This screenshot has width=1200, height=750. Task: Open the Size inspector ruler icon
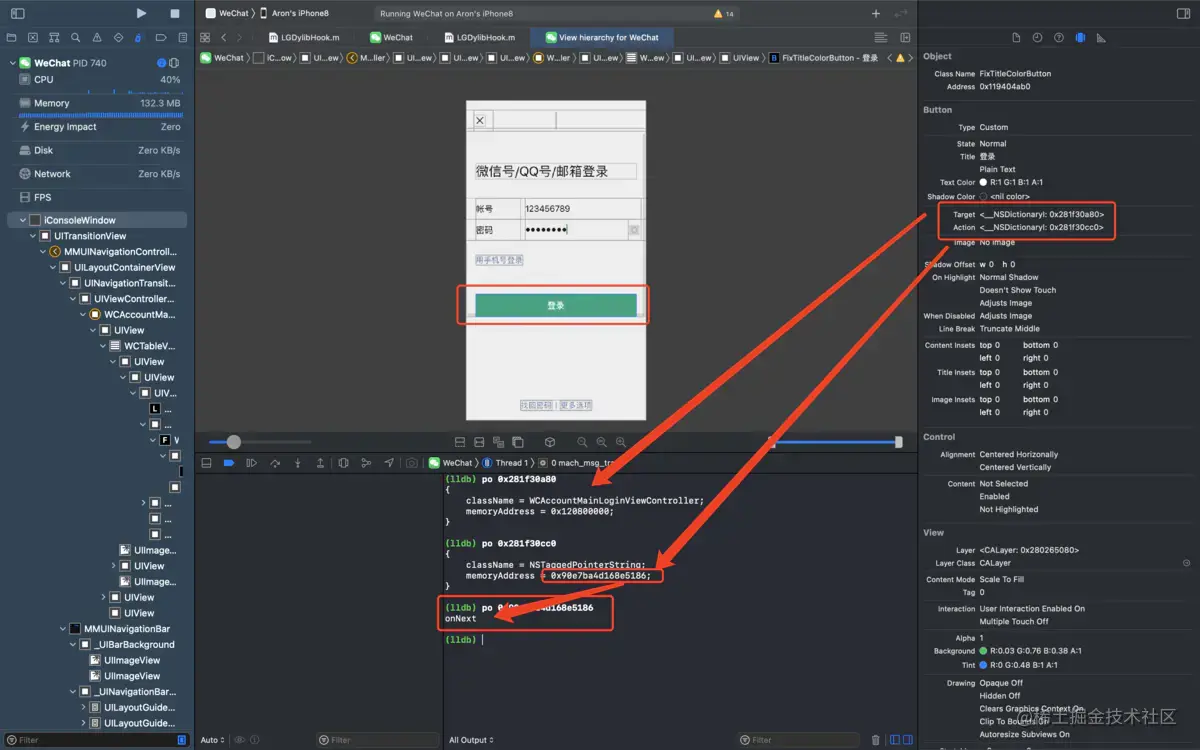coord(1101,37)
